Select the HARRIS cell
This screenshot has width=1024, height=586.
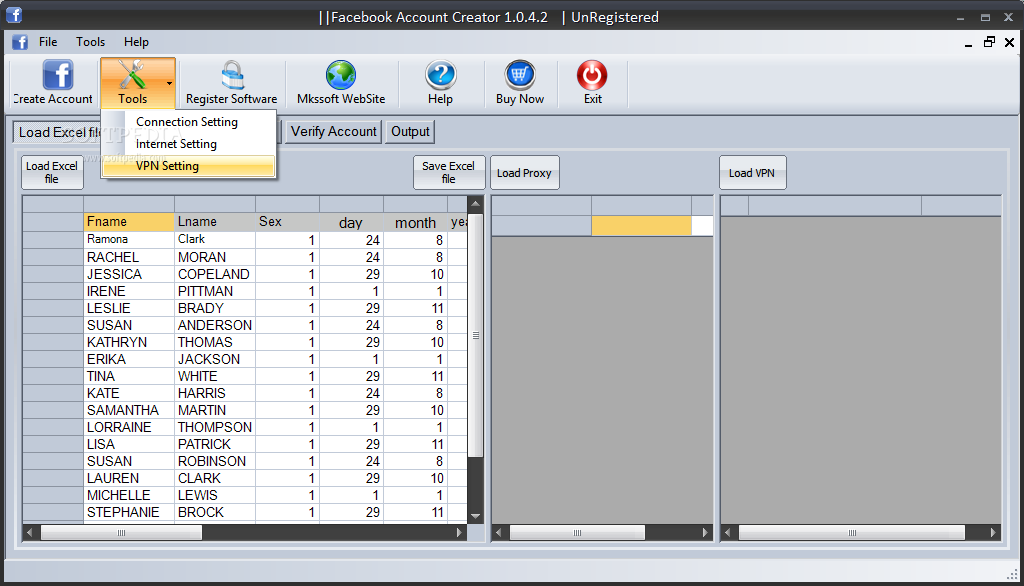(x=214, y=393)
